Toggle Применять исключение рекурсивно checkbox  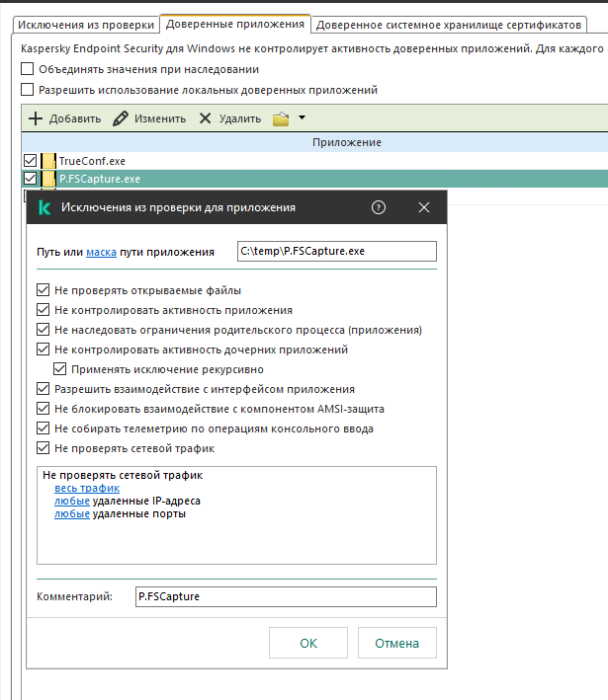[x=60, y=369]
